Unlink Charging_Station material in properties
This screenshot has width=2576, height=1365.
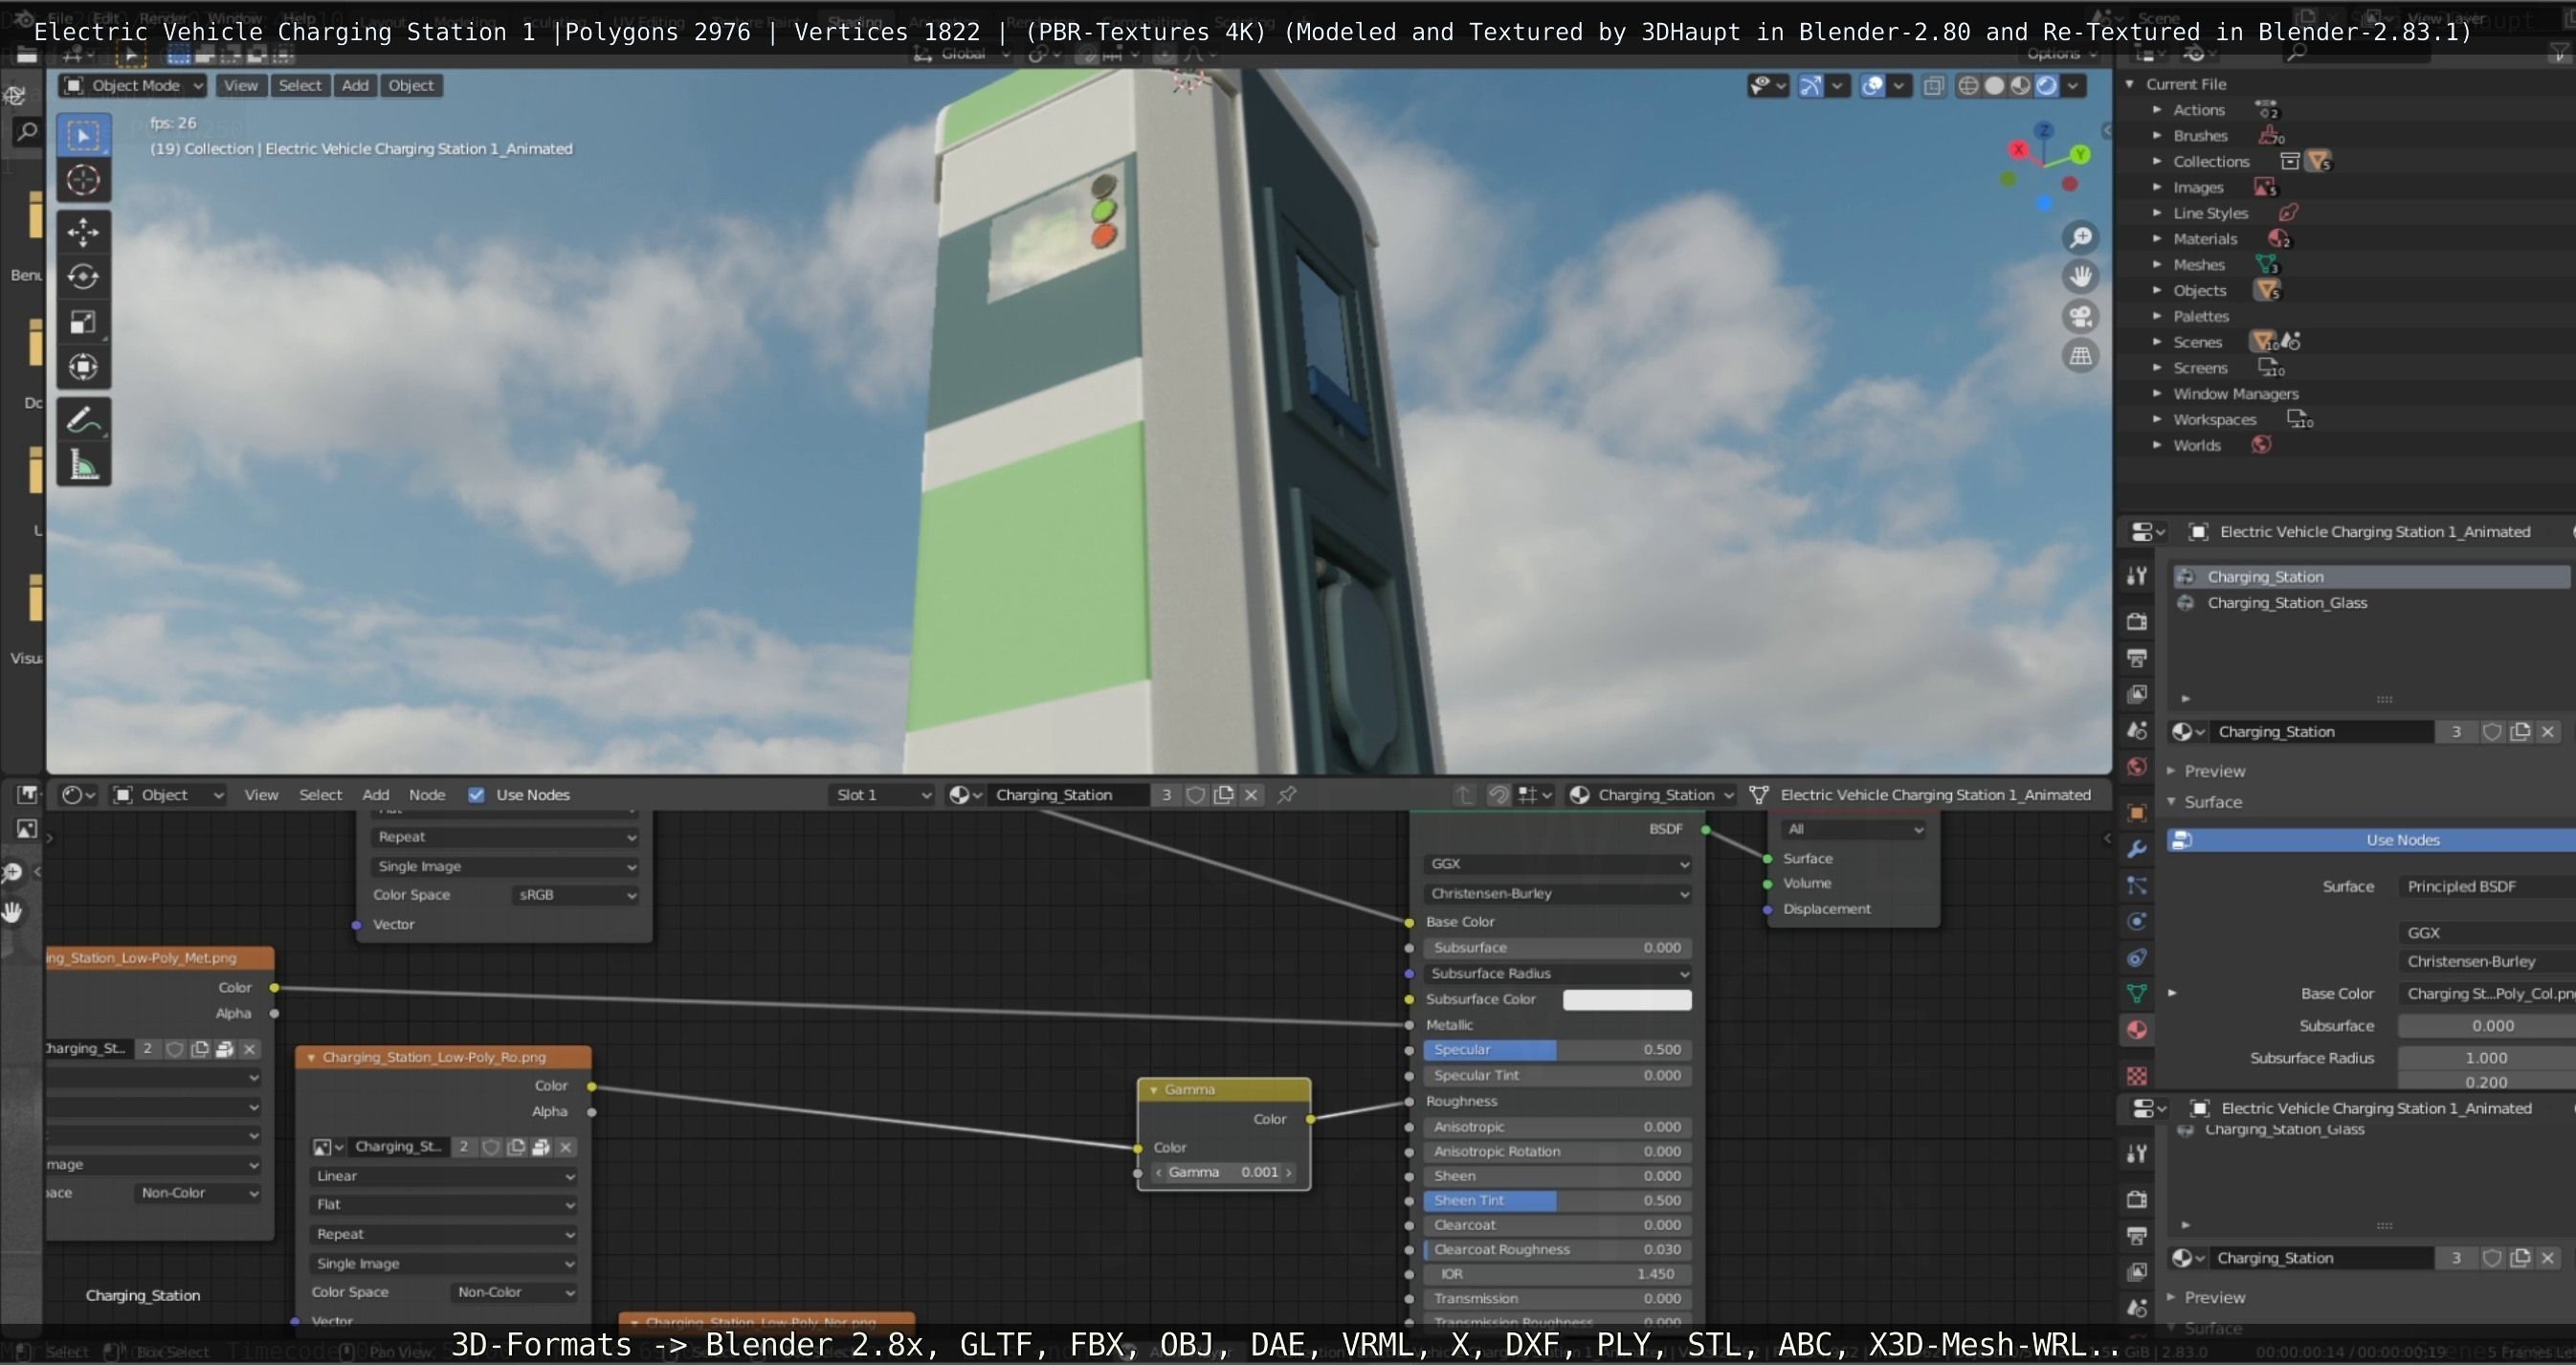(x=2548, y=732)
